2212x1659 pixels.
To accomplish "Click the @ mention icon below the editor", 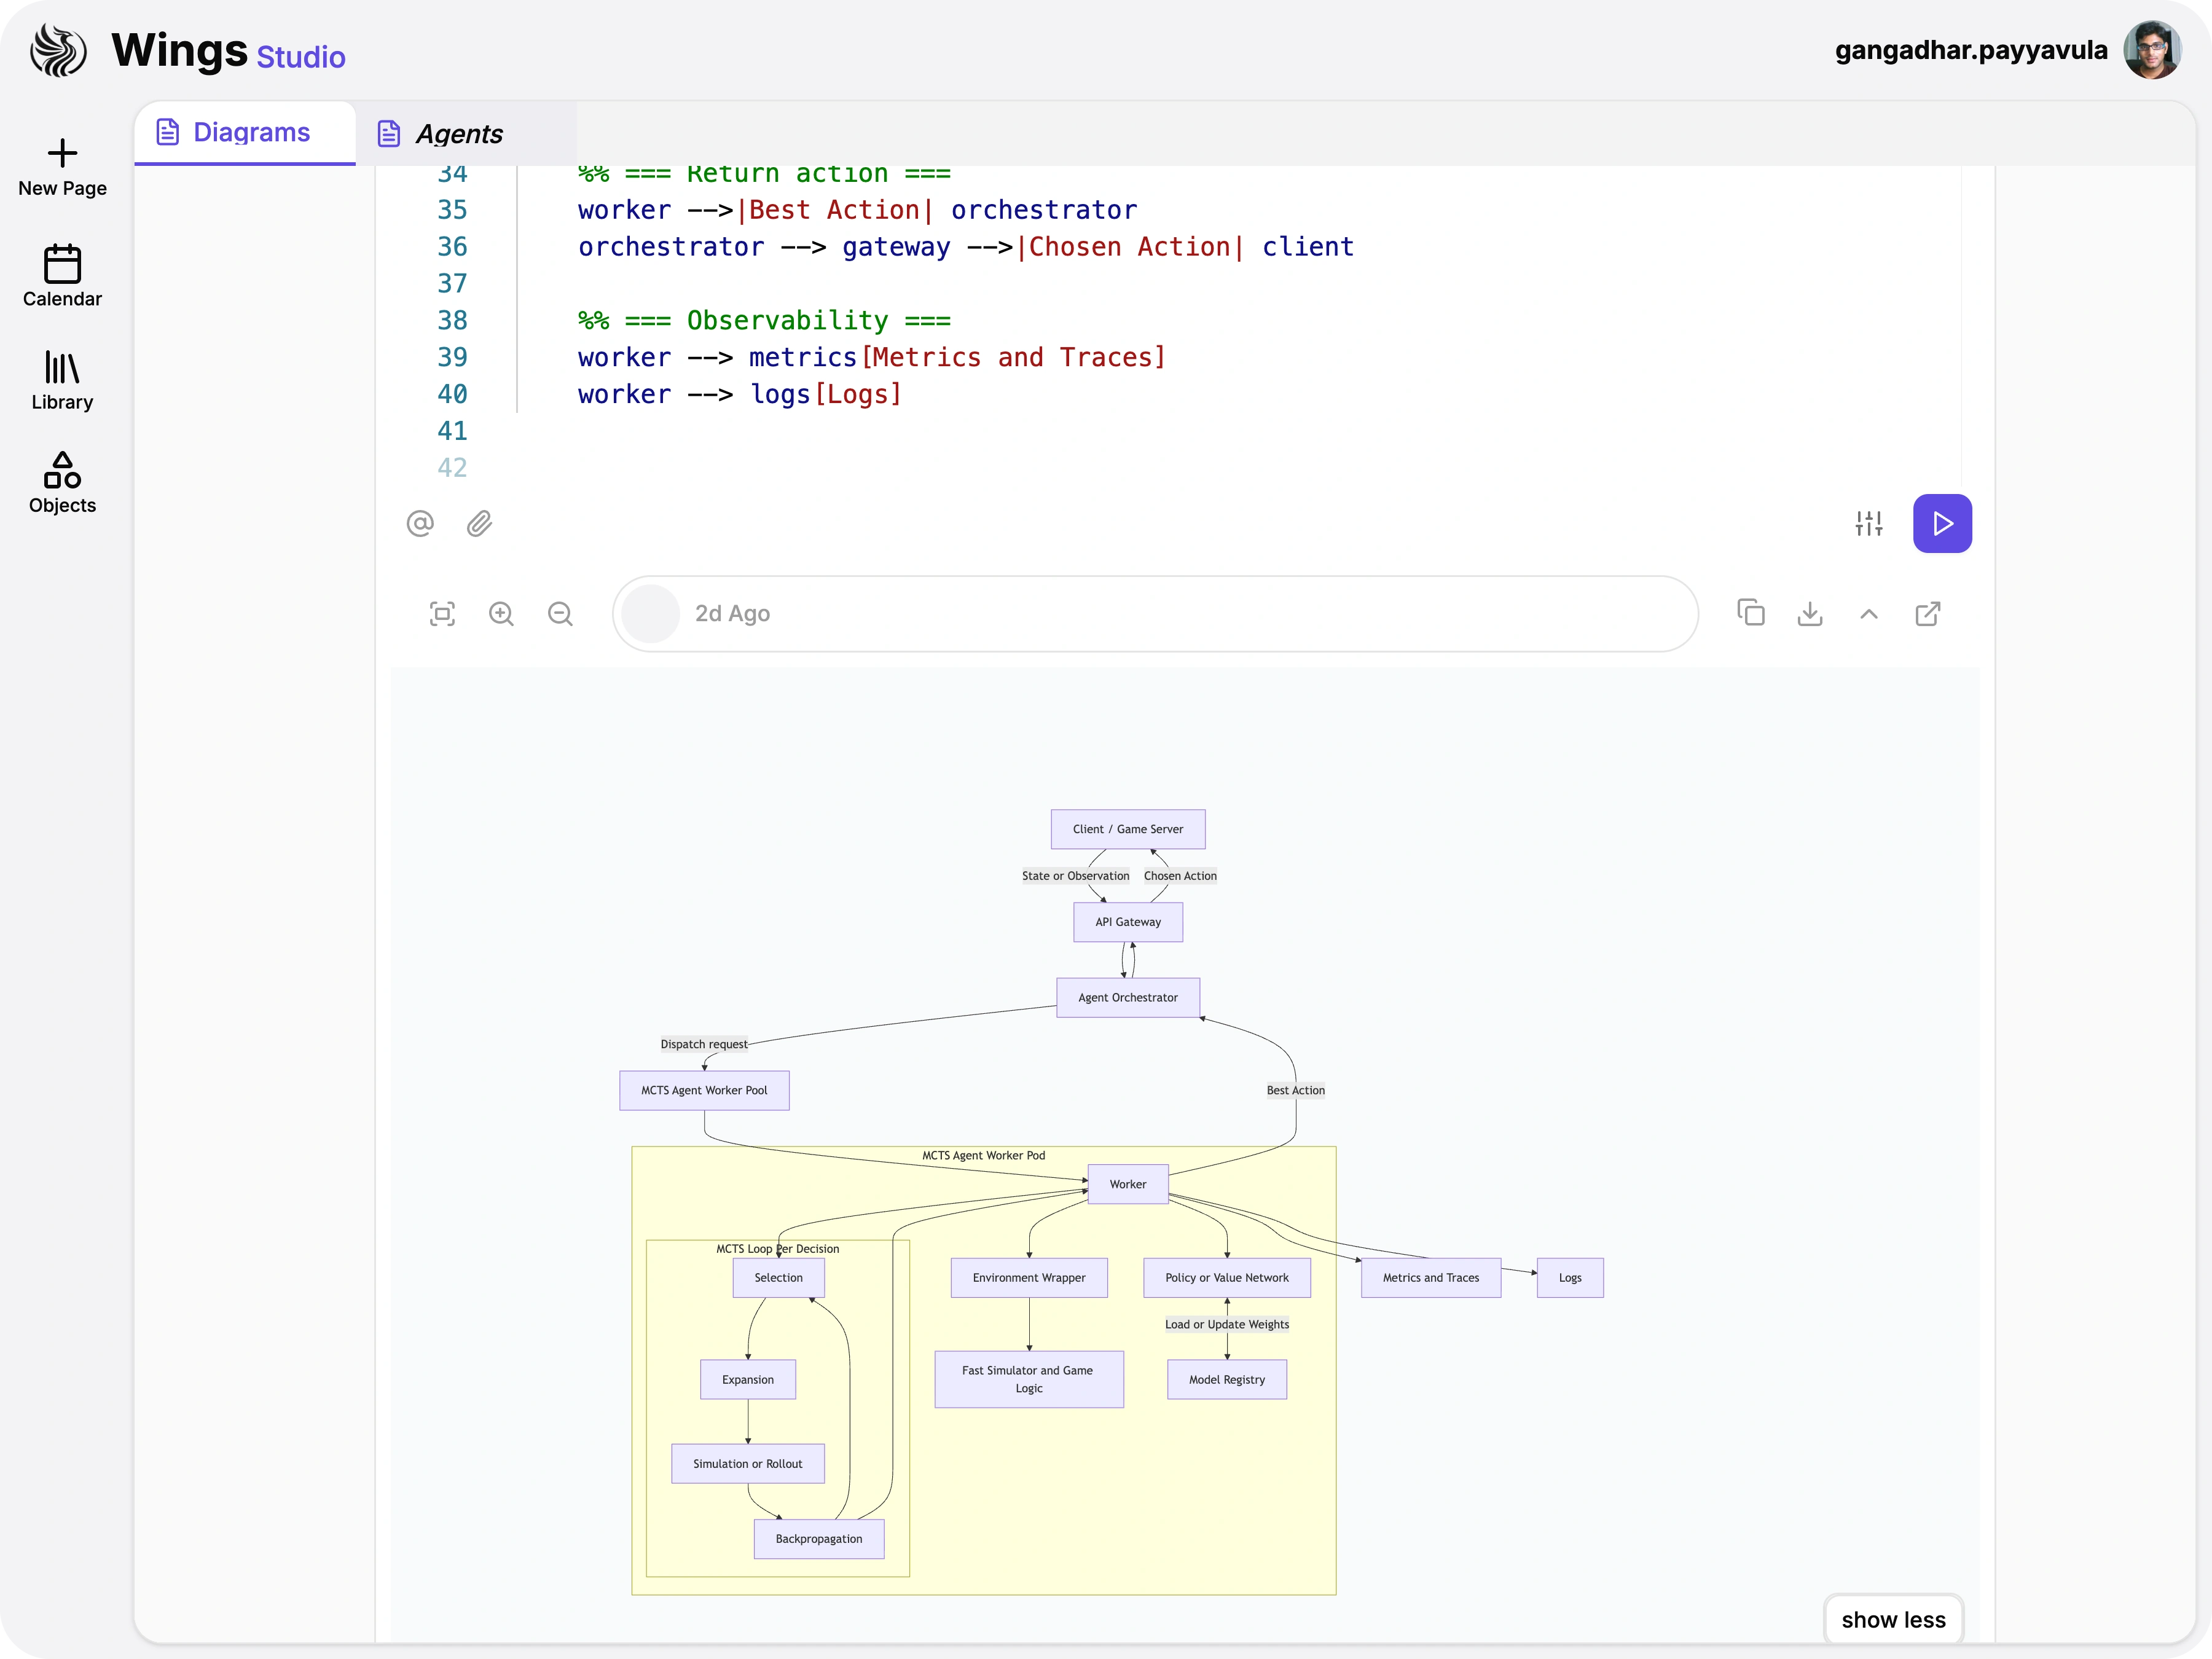I will (x=420, y=523).
